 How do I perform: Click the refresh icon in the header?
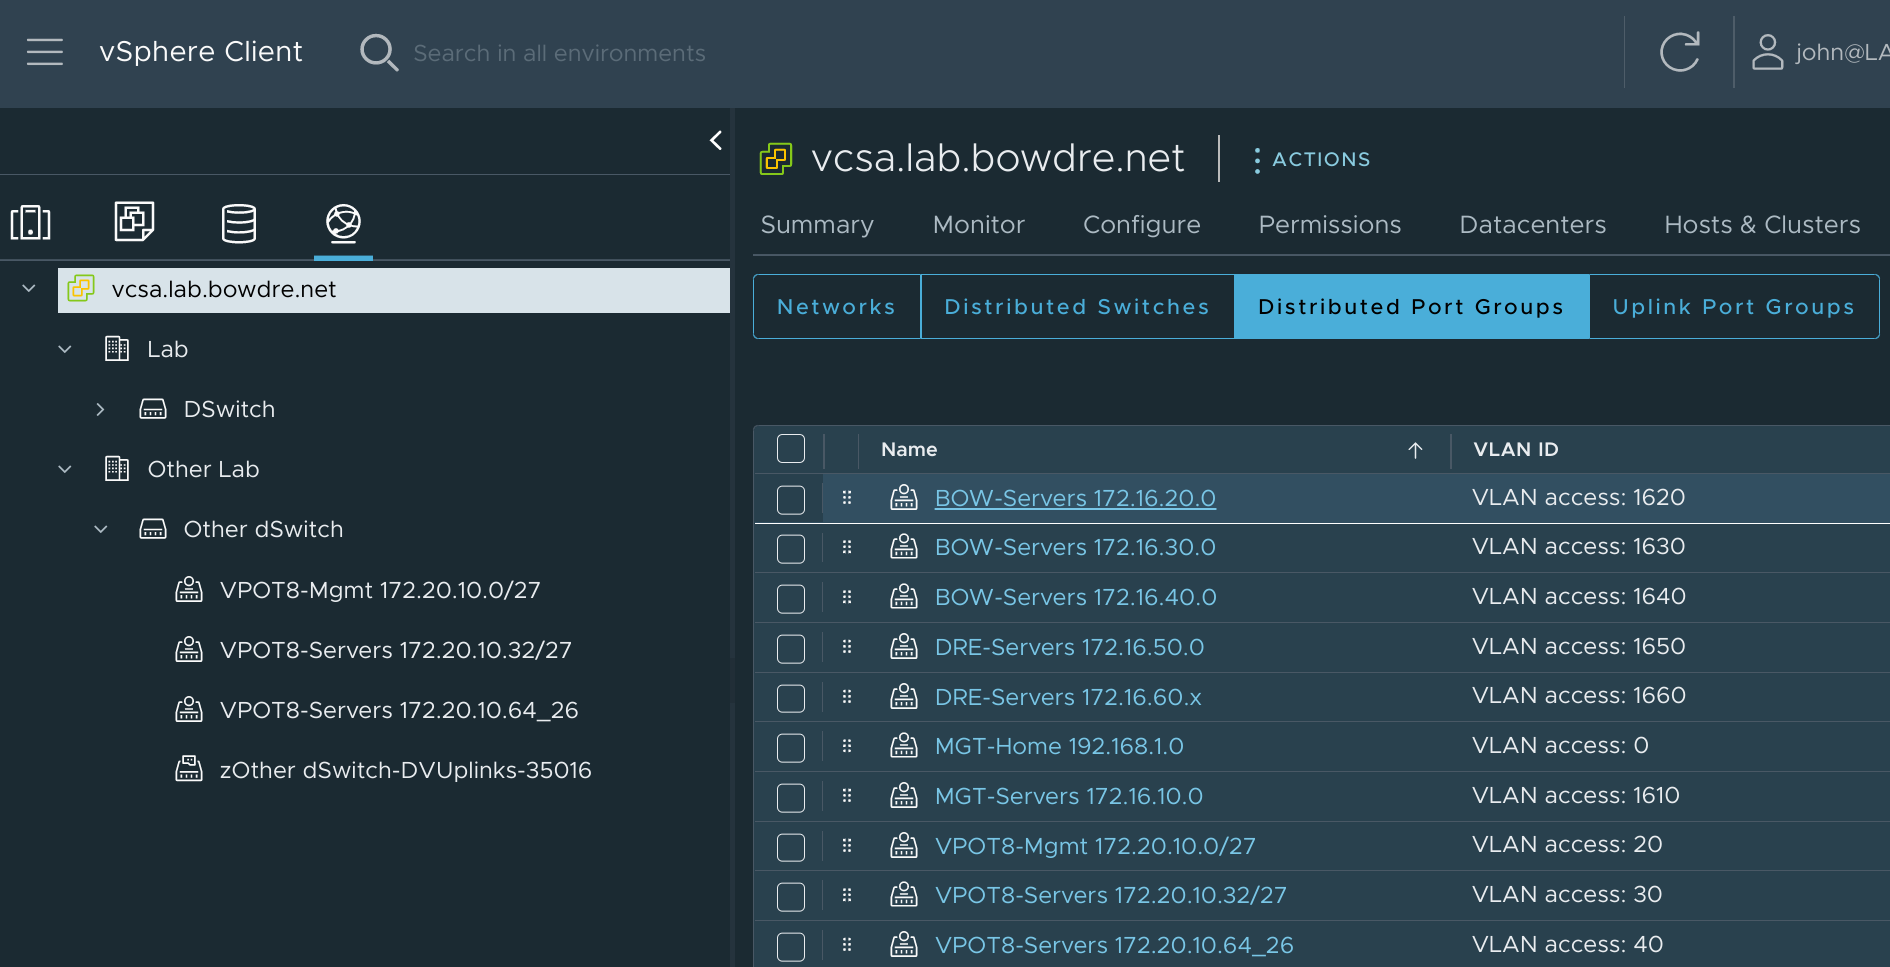click(1679, 52)
